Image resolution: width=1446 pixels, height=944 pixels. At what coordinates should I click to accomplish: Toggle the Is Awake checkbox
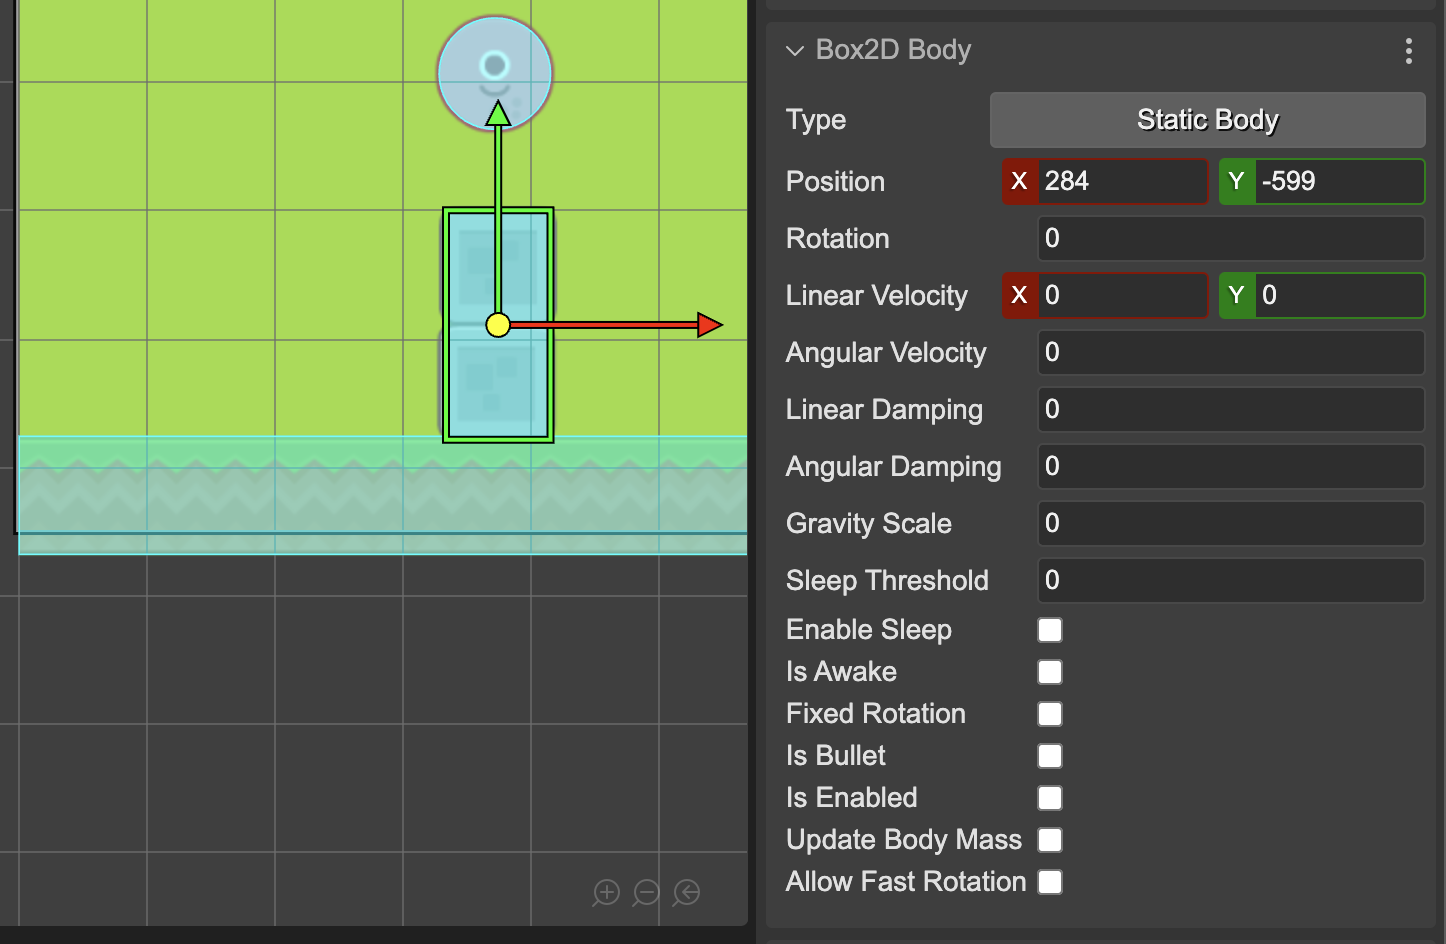click(1050, 672)
